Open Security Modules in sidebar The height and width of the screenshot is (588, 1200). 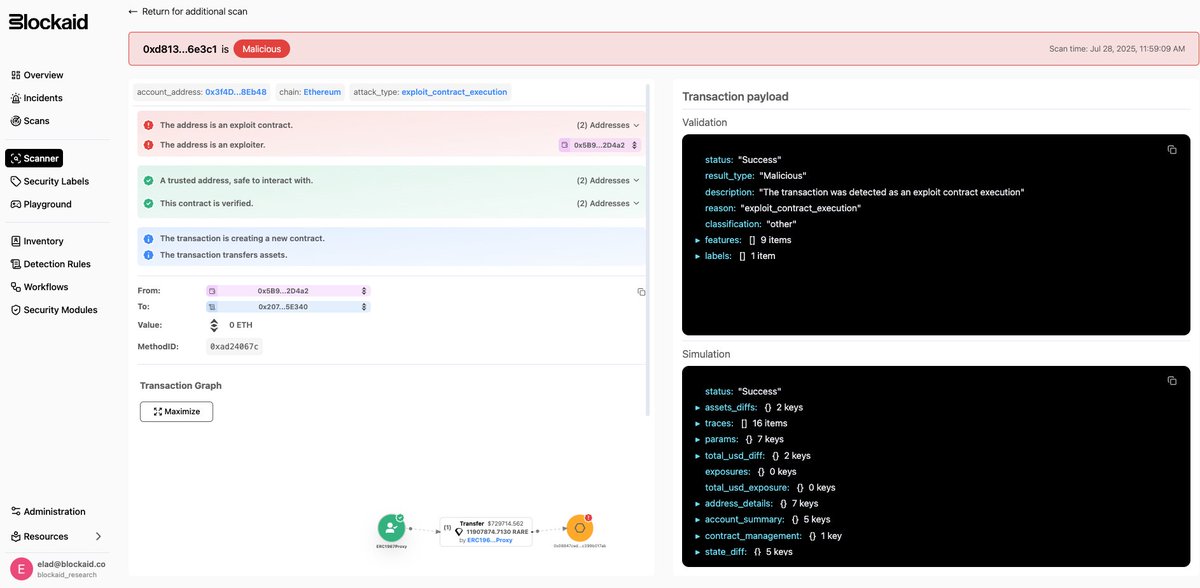pyautogui.click(x=54, y=310)
